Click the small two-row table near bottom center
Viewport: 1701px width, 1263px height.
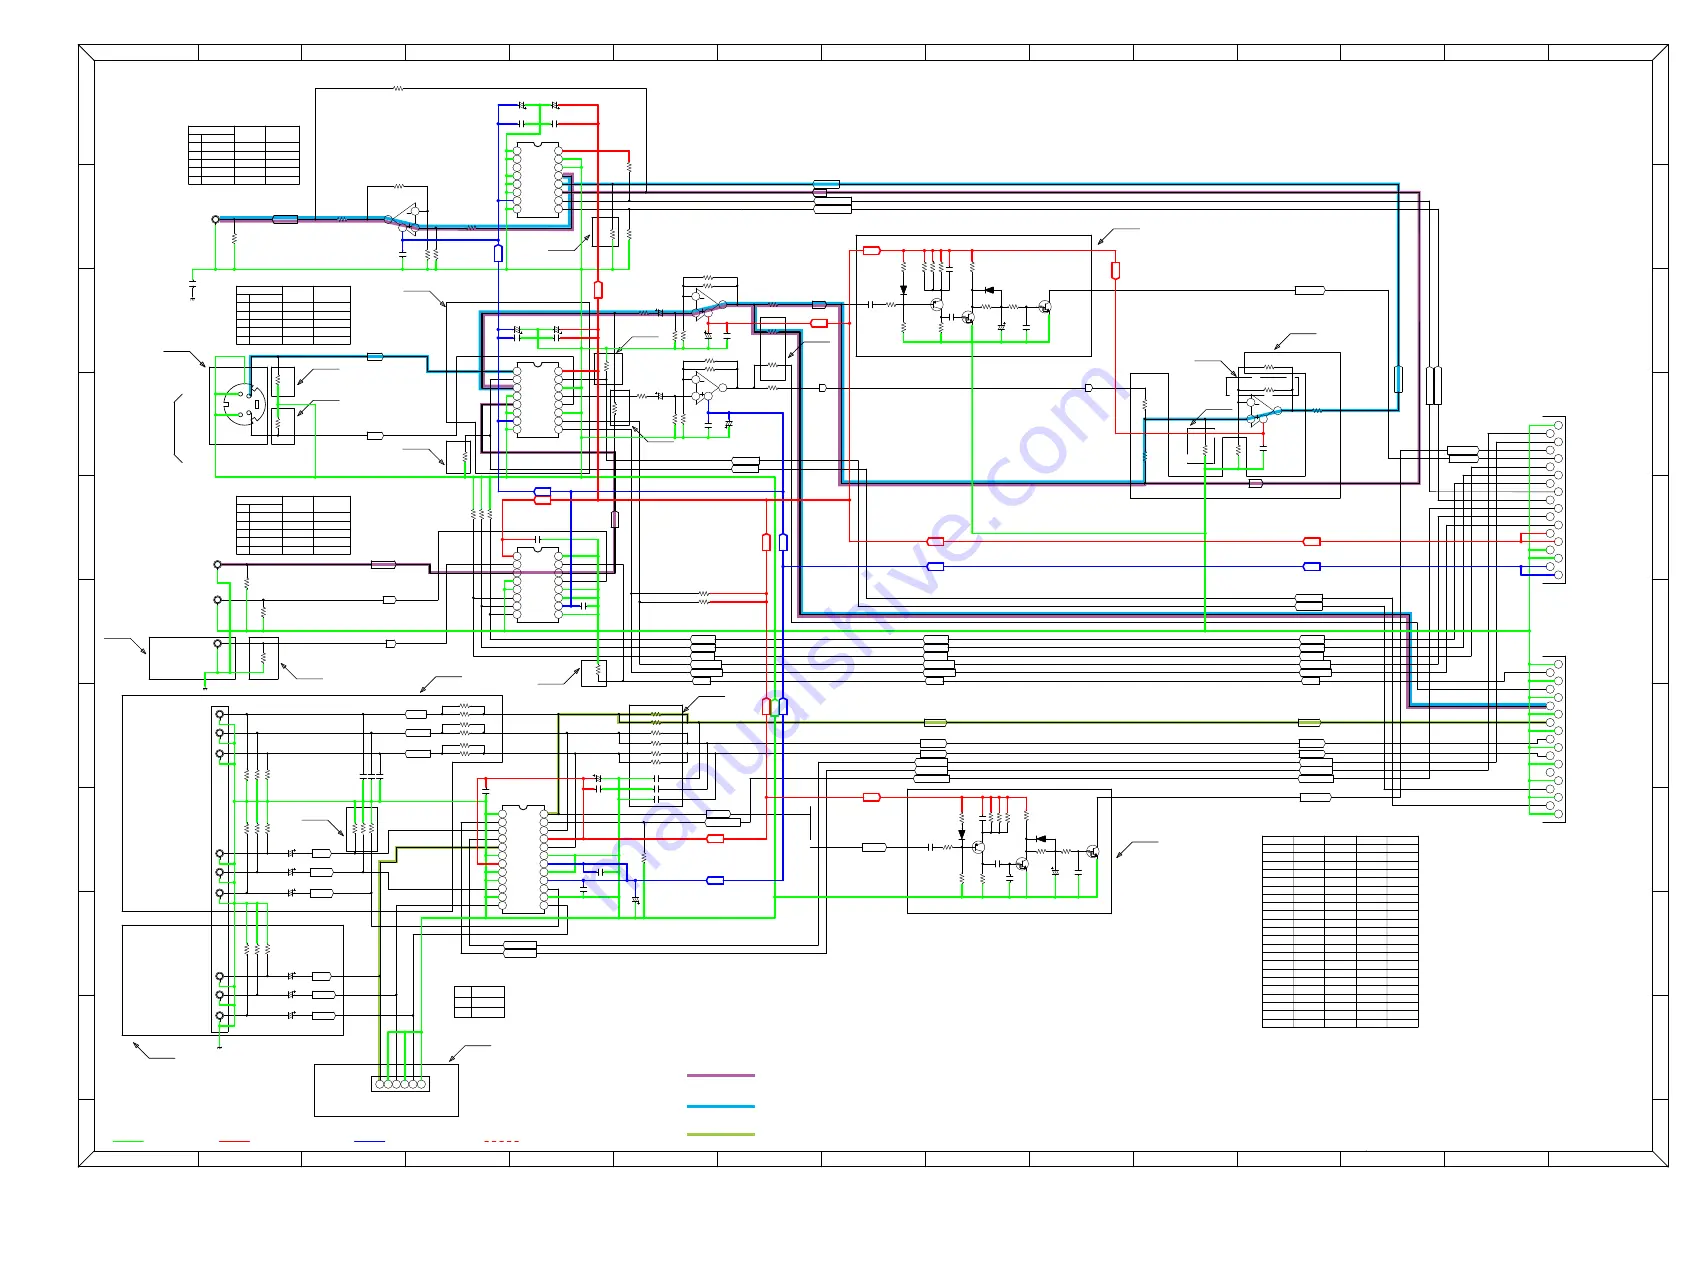pyautogui.click(x=479, y=1002)
